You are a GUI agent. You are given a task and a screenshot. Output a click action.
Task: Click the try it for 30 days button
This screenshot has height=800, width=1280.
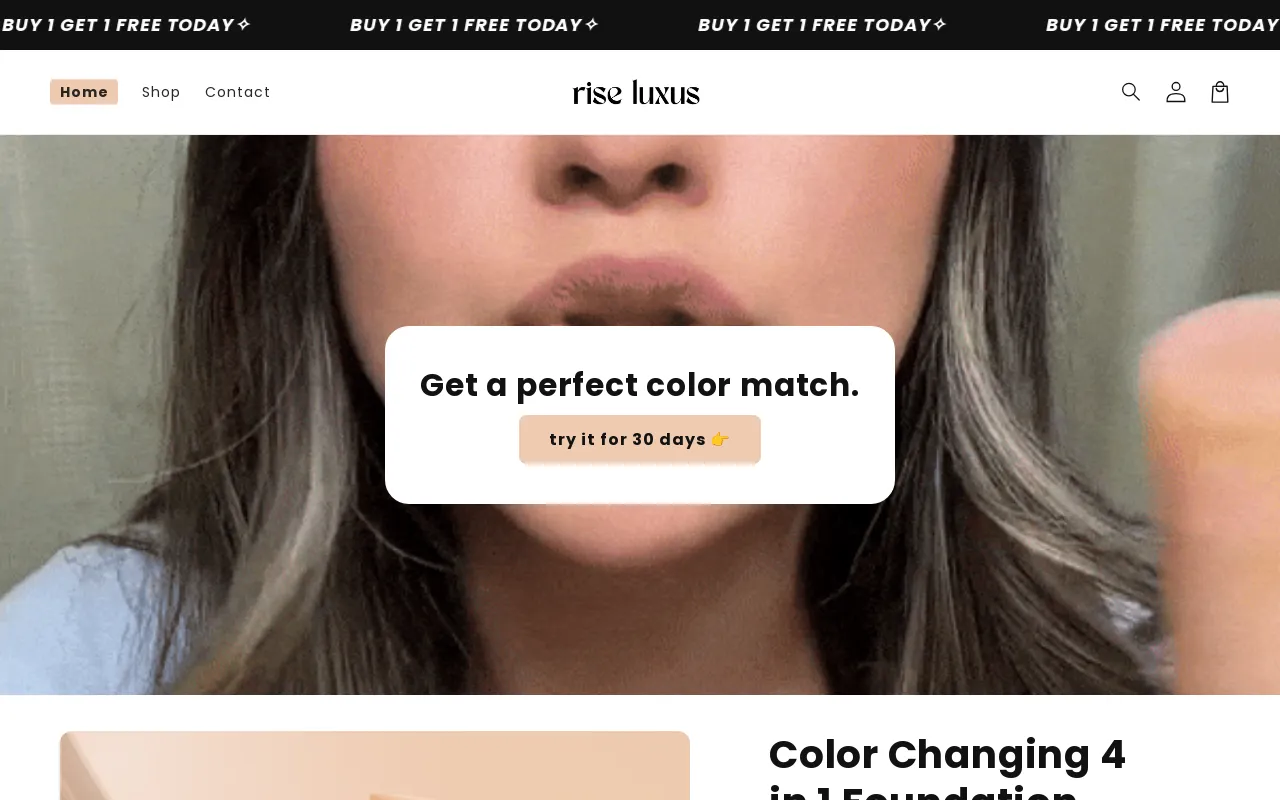[640, 439]
